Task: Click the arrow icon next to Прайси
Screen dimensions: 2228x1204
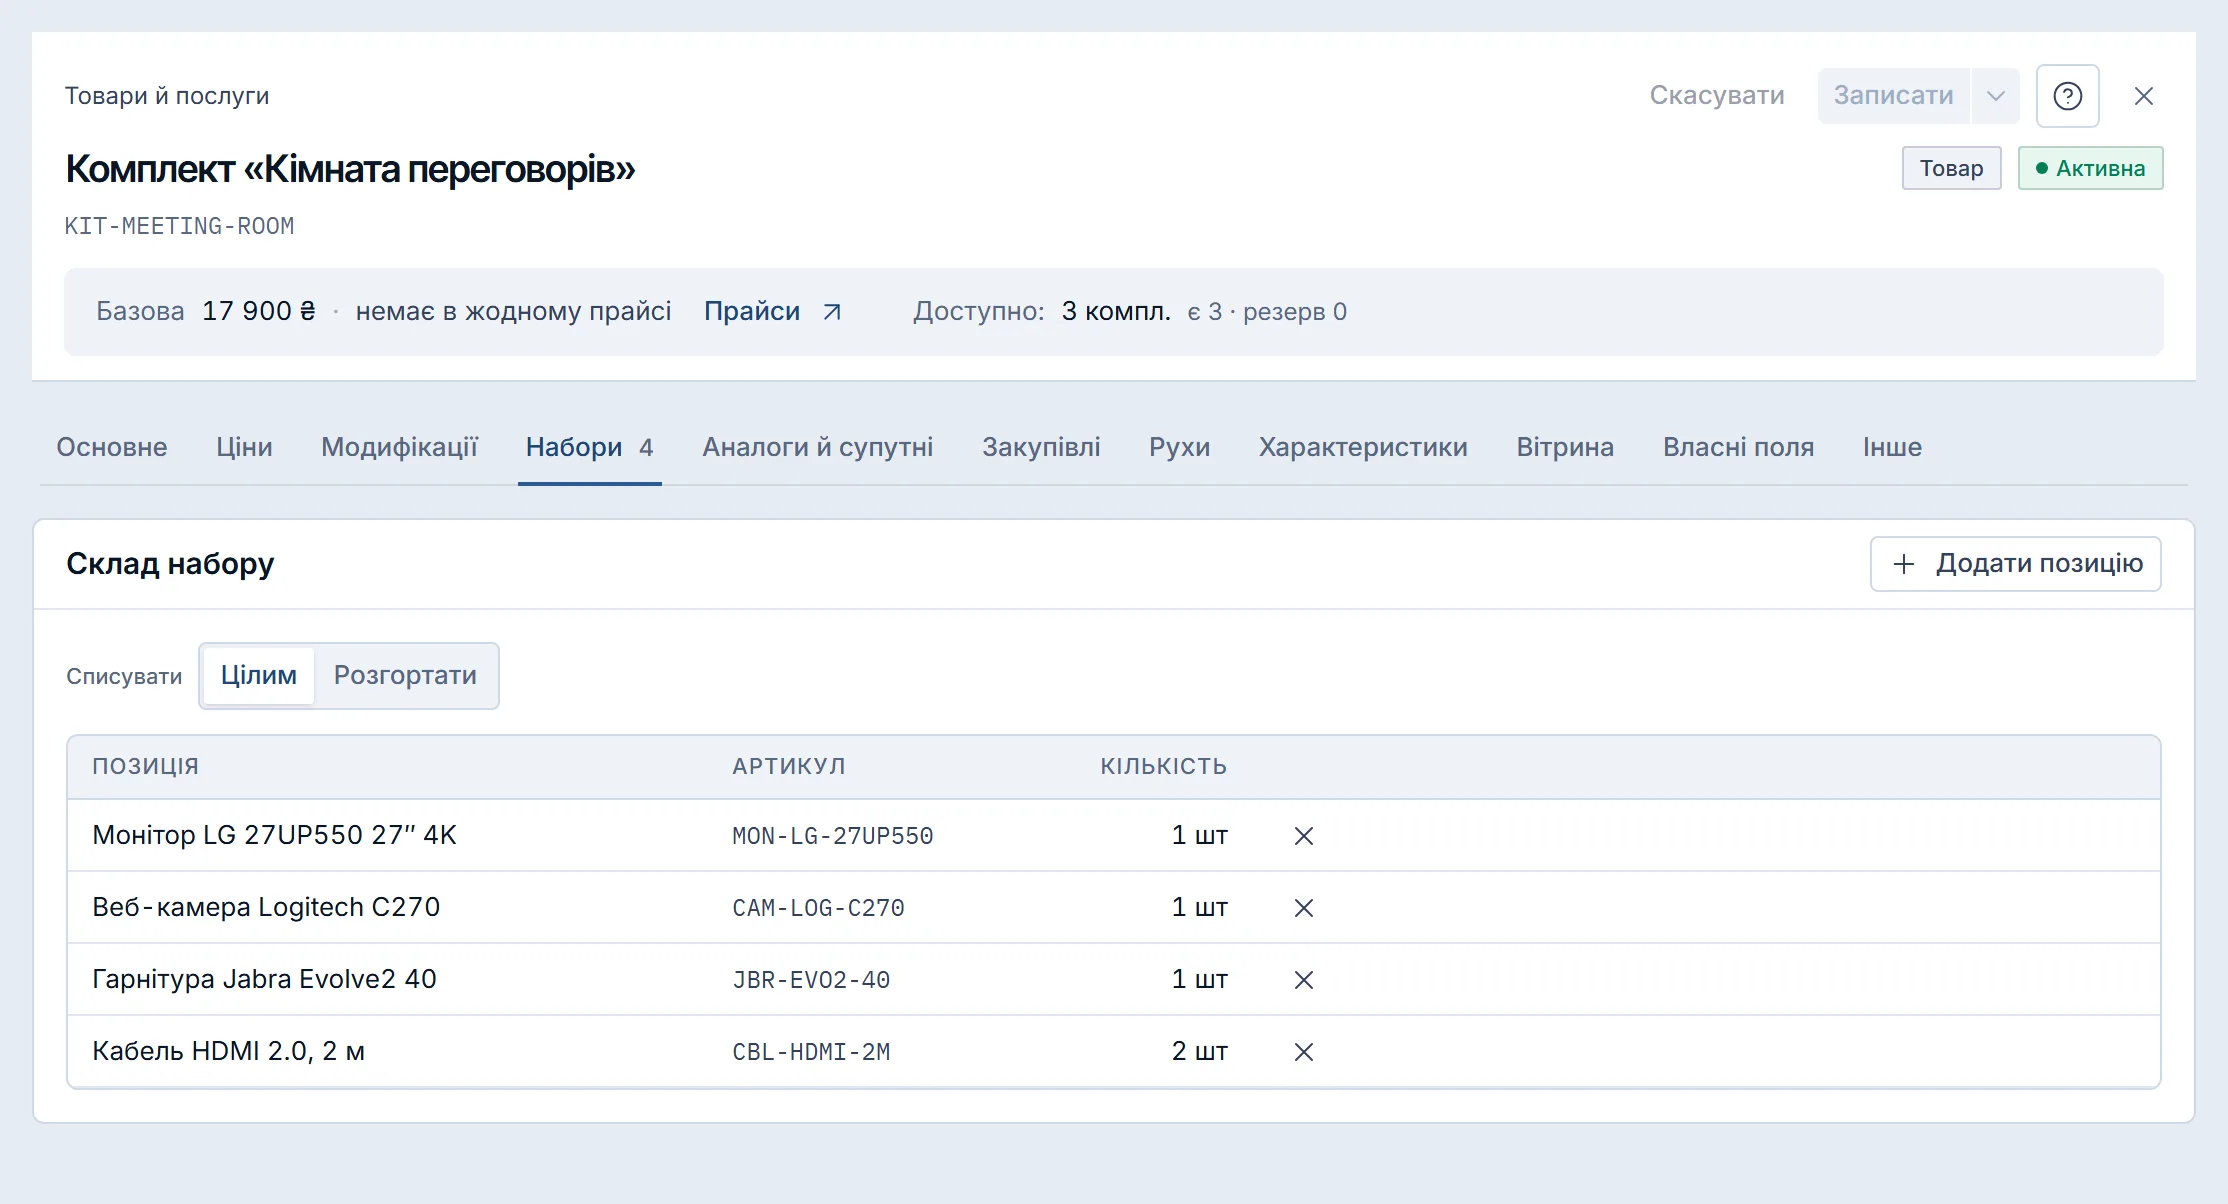Action: [x=832, y=312]
